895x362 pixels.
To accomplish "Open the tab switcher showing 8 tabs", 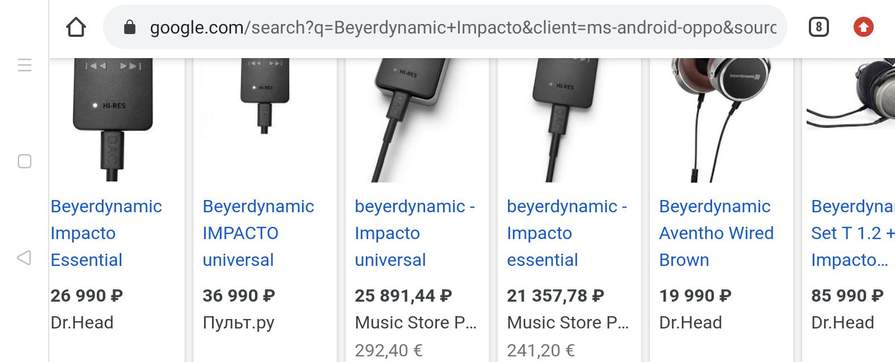I will [819, 27].
